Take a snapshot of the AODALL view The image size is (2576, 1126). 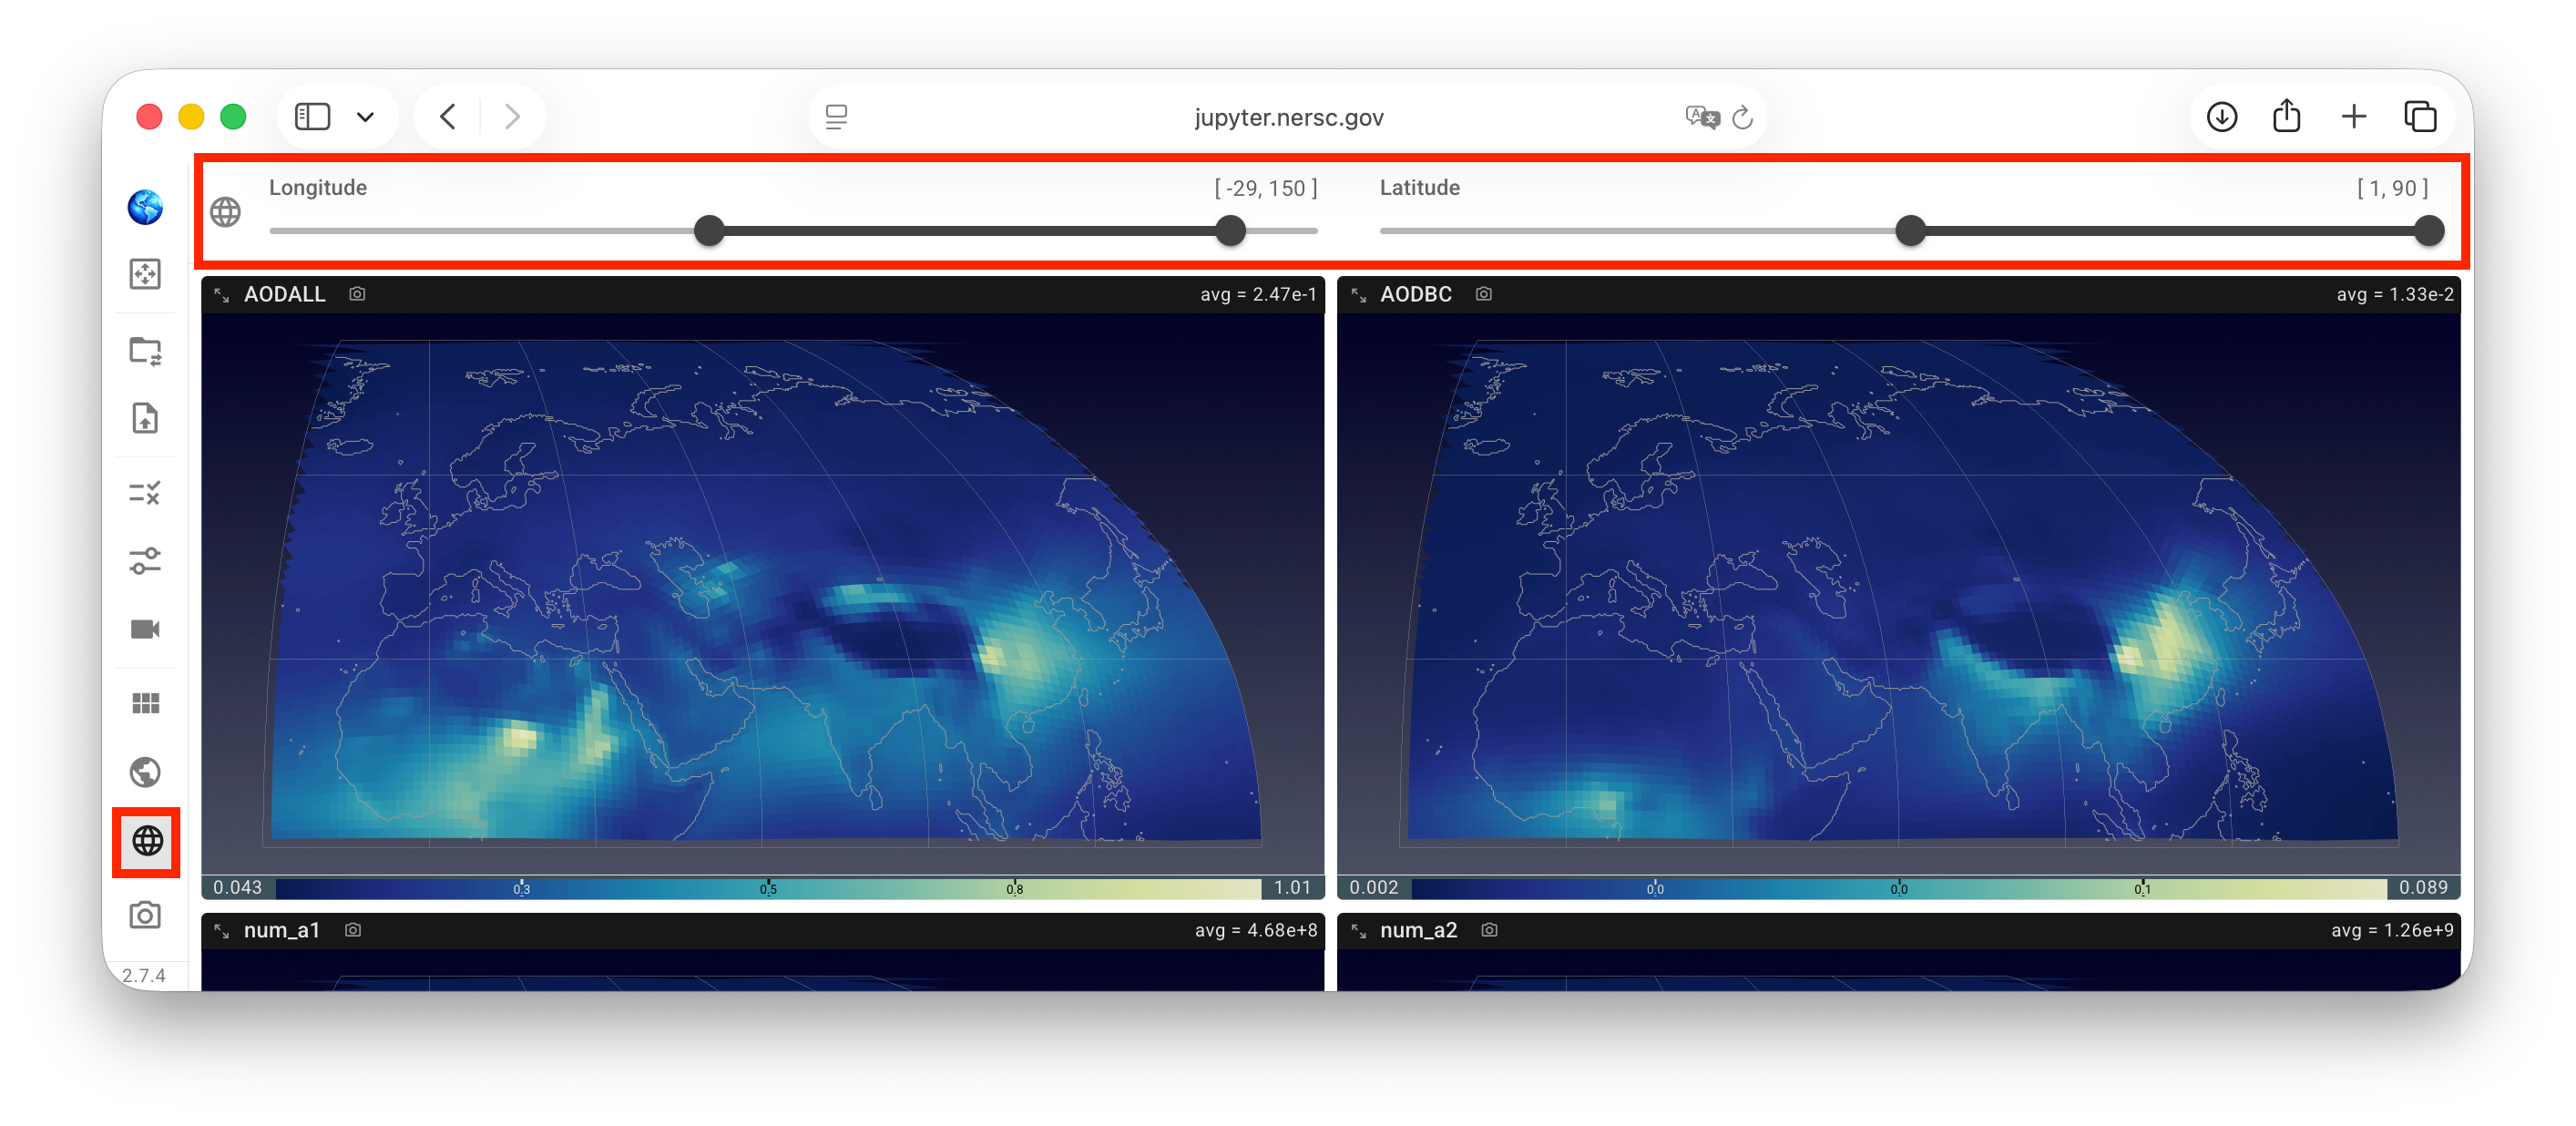coord(357,294)
